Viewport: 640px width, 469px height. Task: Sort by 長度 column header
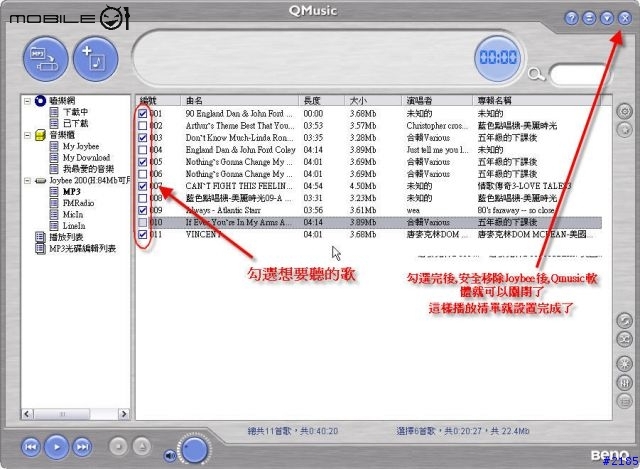pos(322,100)
